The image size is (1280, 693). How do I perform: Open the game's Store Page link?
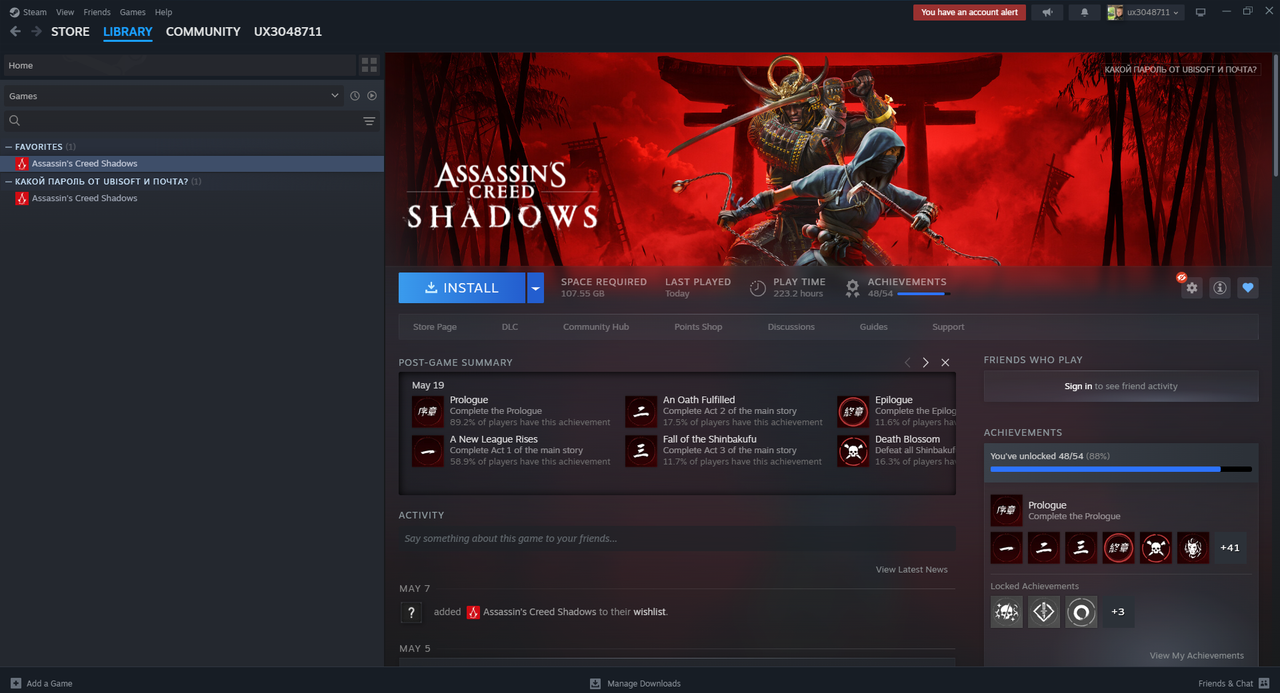tap(435, 327)
